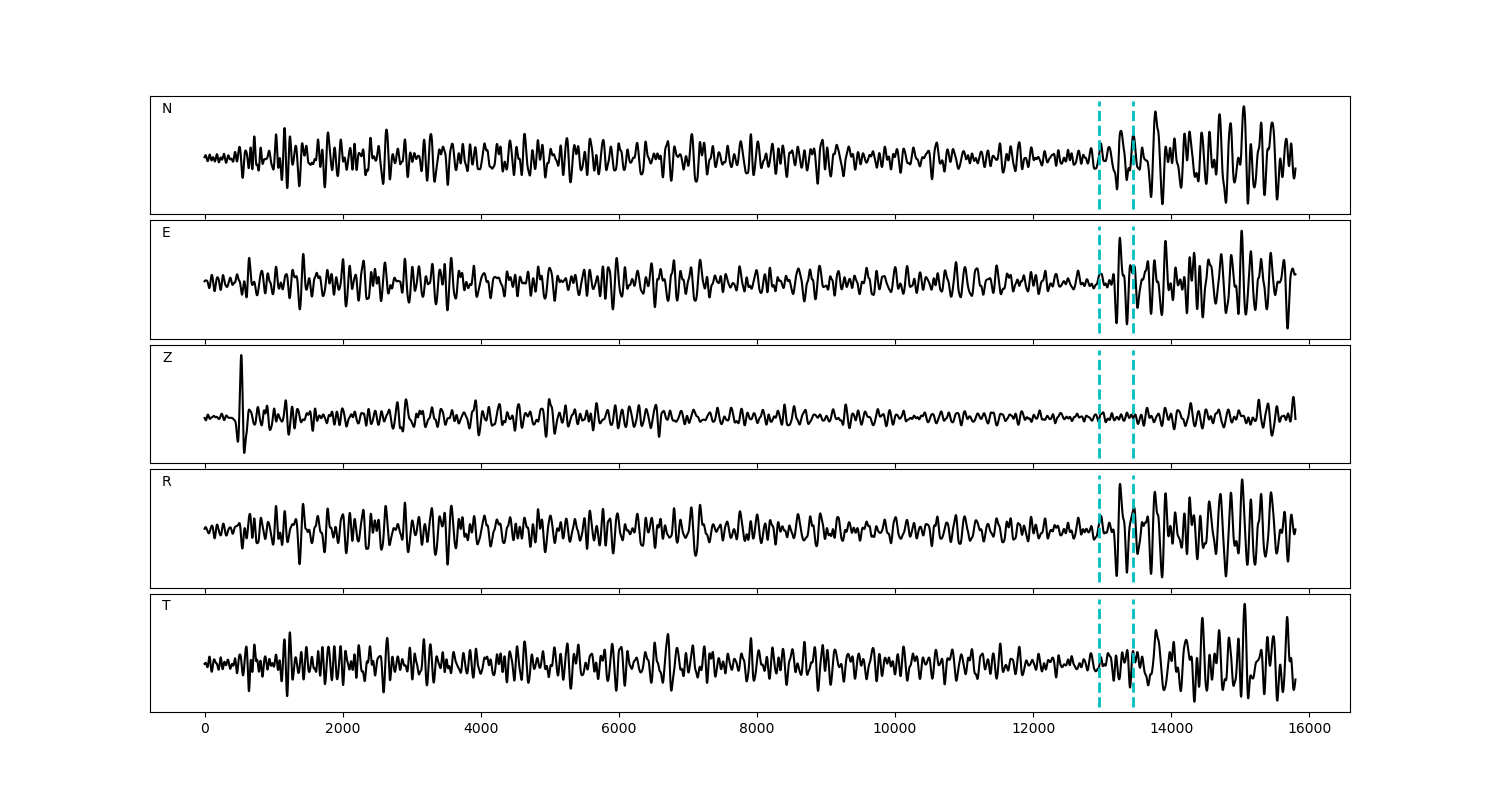Click the N label in the top panel
Viewport: 1500px width, 800px height.
[167, 109]
